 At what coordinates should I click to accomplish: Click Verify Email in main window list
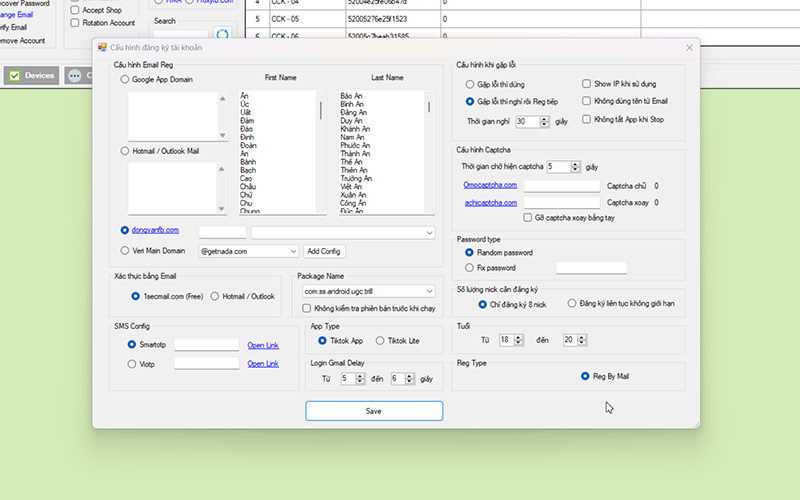13,28
